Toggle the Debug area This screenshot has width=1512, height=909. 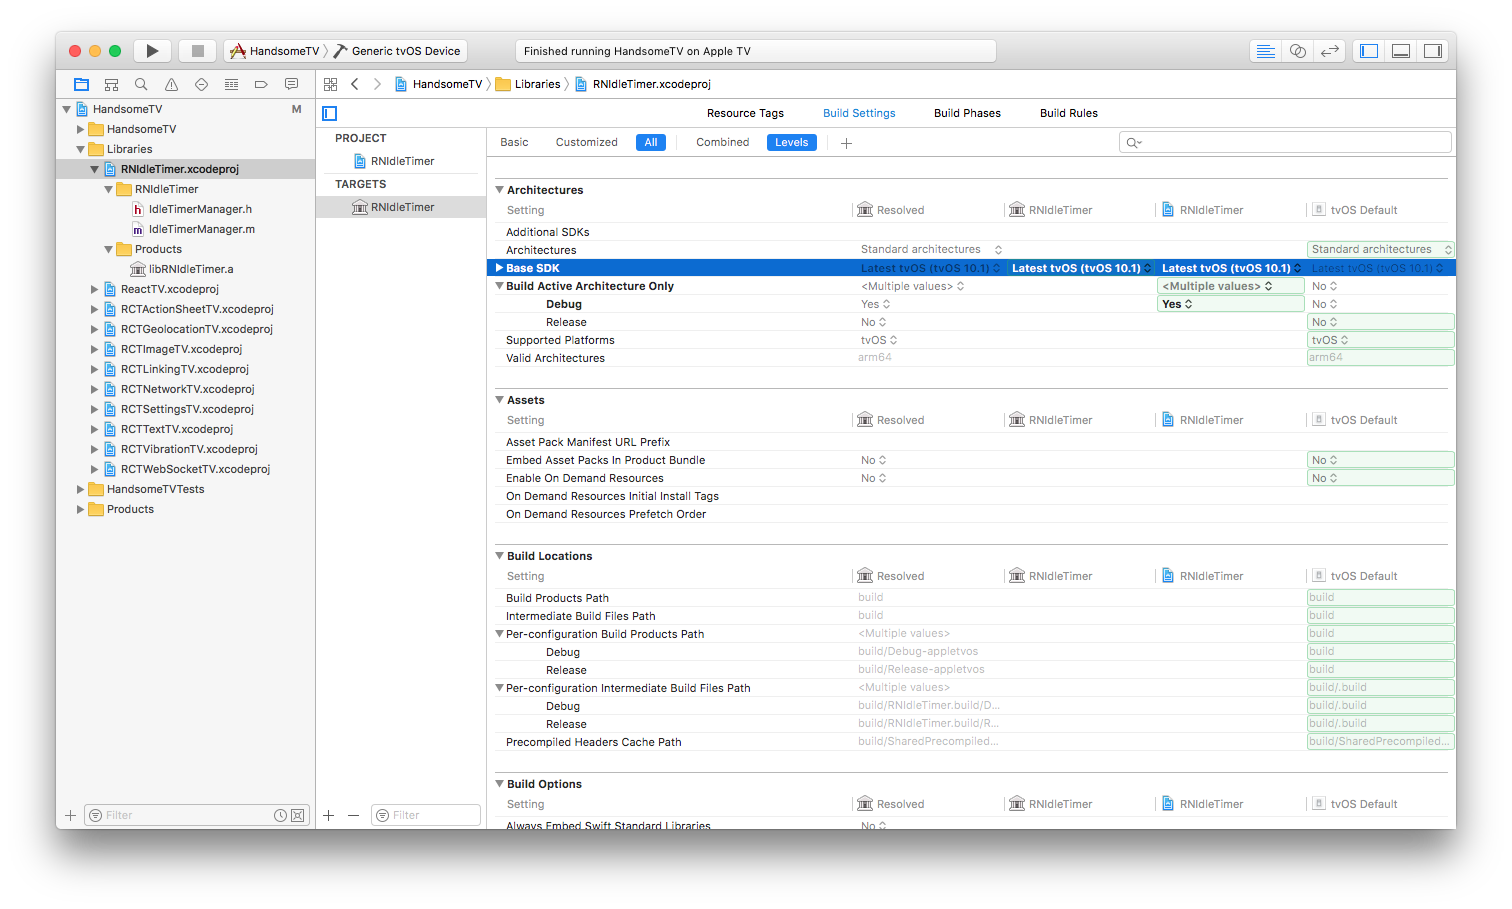tap(1401, 51)
